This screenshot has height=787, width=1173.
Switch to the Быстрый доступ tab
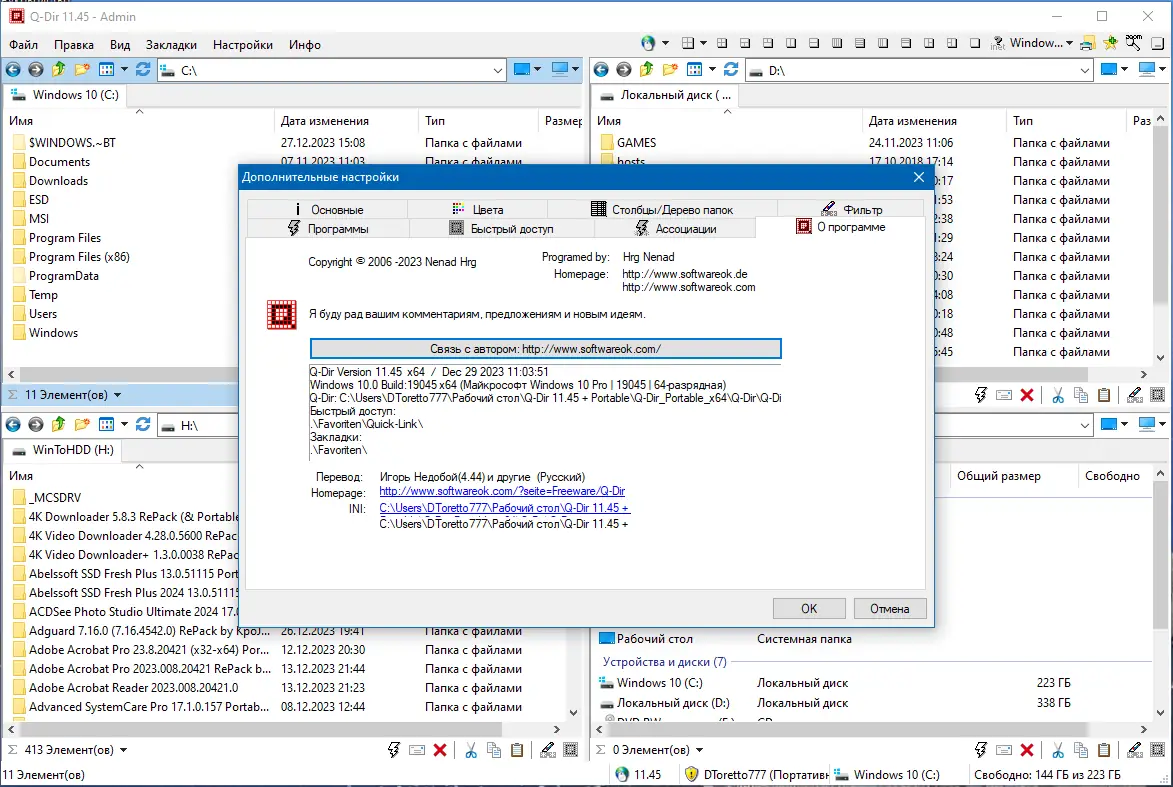tap(501, 229)
